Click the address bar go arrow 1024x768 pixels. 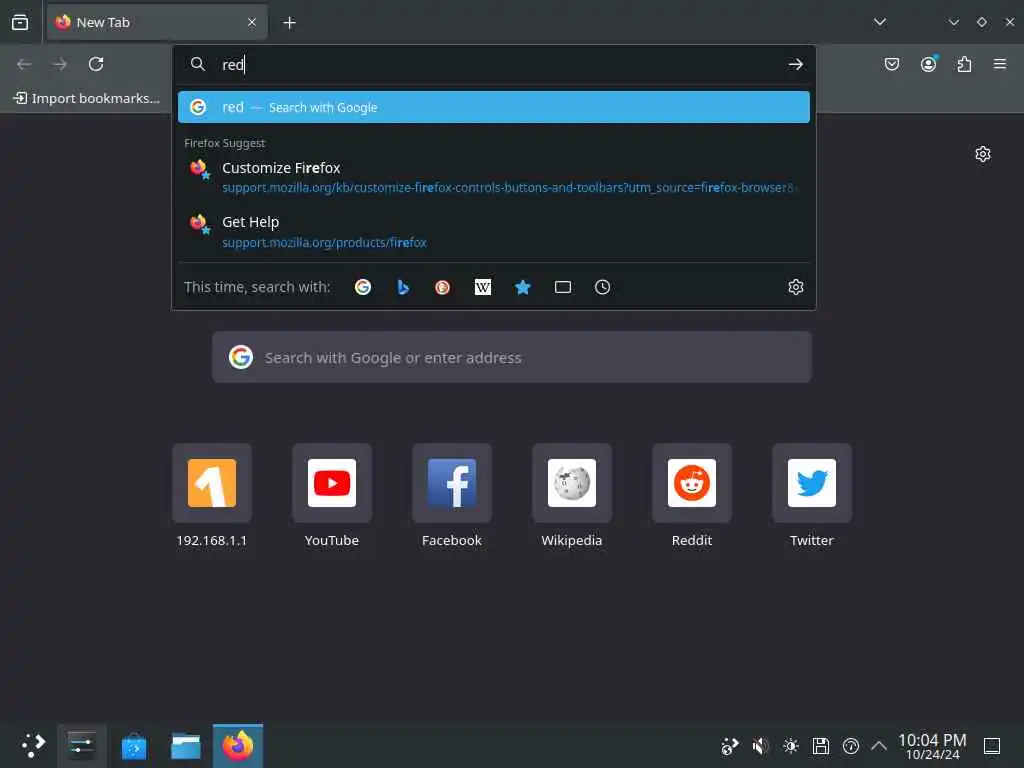[x=795, y=64]
